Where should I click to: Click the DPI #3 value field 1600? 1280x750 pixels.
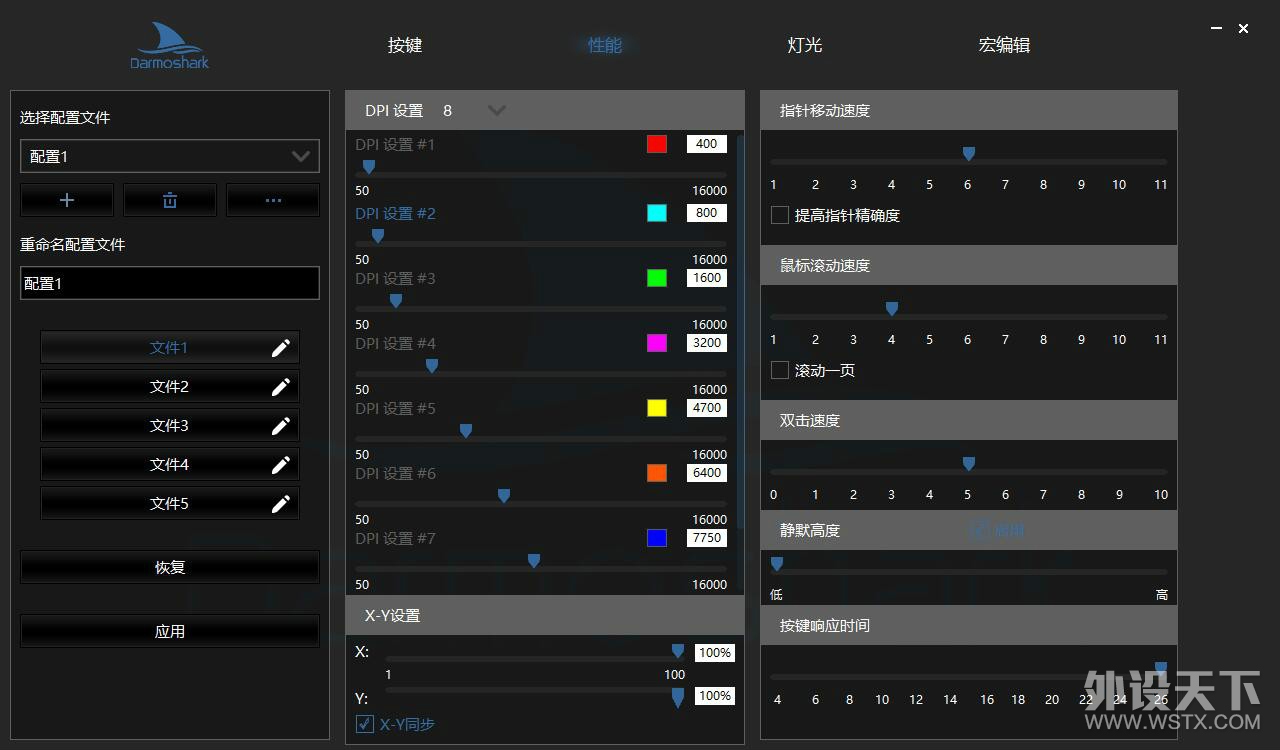[x=706, y=278]
